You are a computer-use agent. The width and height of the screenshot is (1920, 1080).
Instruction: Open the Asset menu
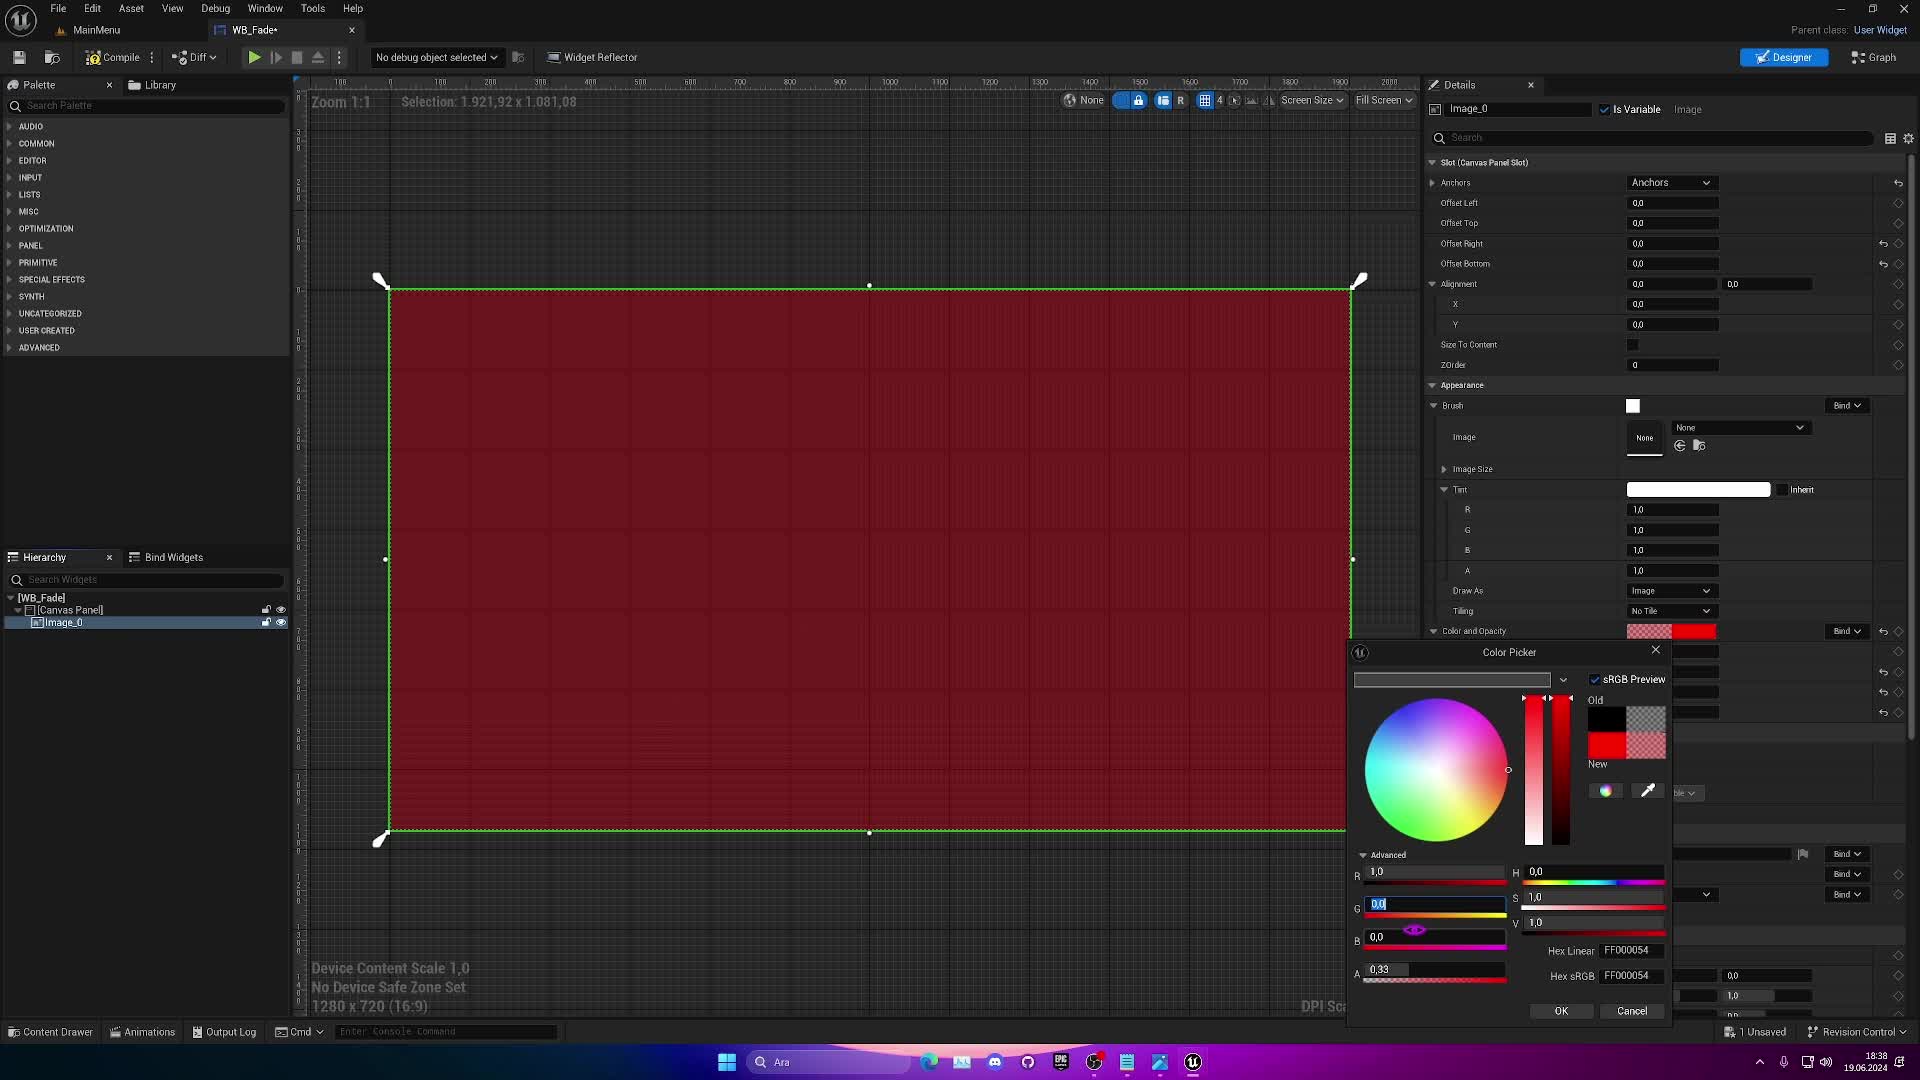tap(131, 8)
